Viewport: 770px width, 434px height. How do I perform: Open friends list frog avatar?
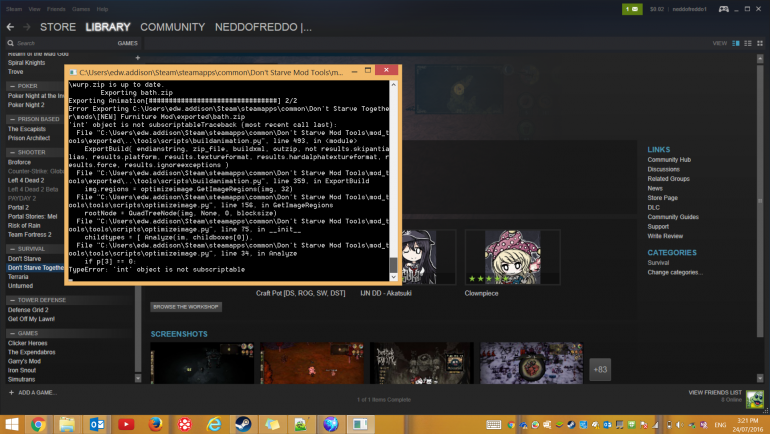tap(755, 399)
